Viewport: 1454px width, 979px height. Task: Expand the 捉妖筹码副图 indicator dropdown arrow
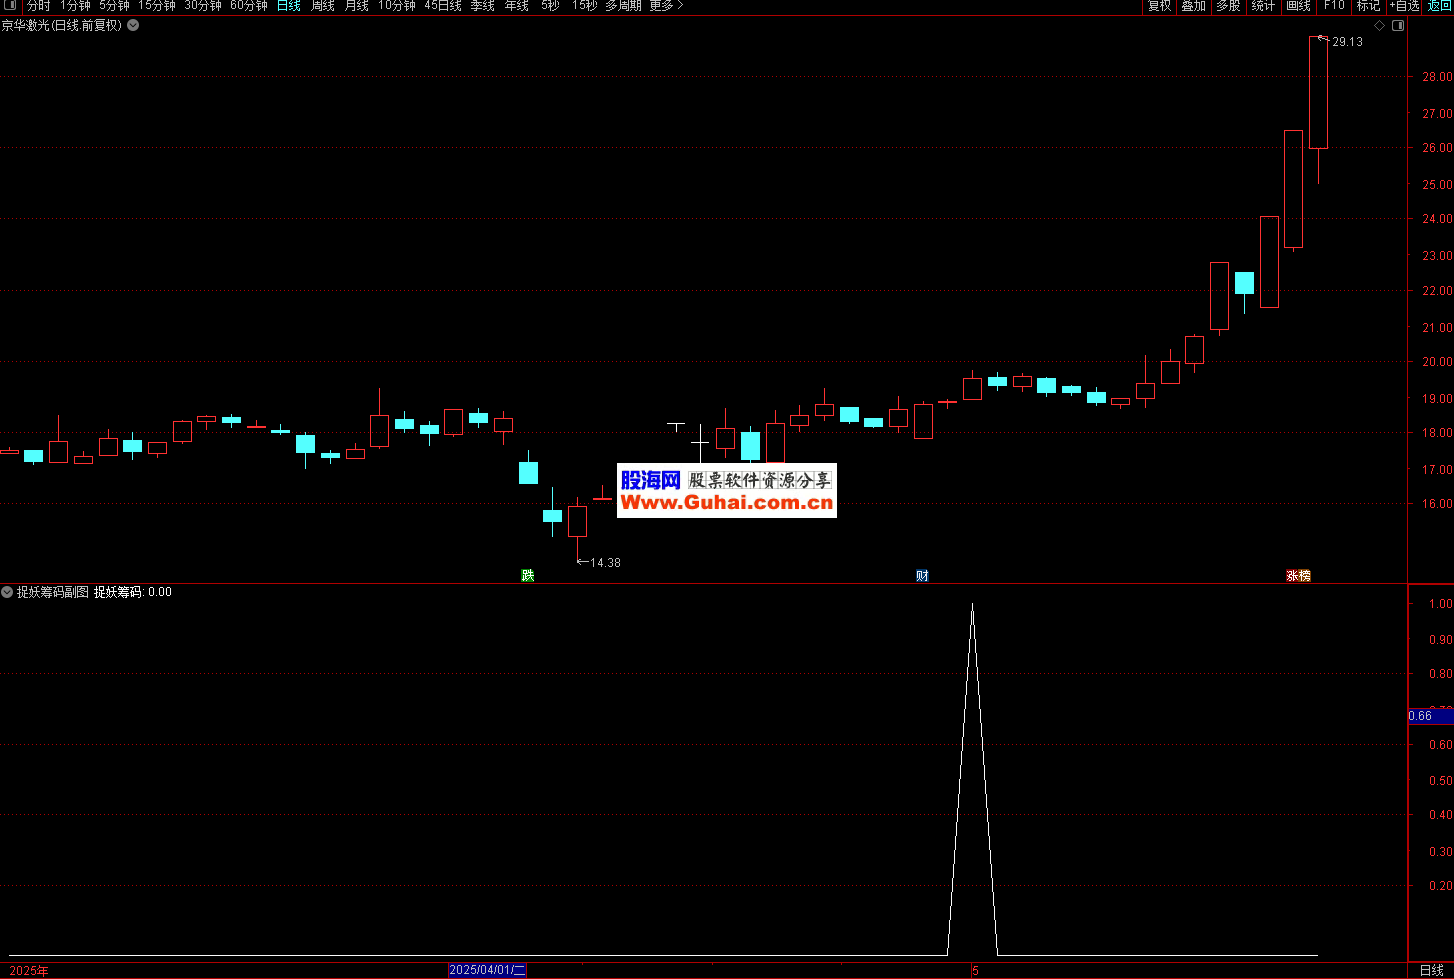(x=7, y=592)
